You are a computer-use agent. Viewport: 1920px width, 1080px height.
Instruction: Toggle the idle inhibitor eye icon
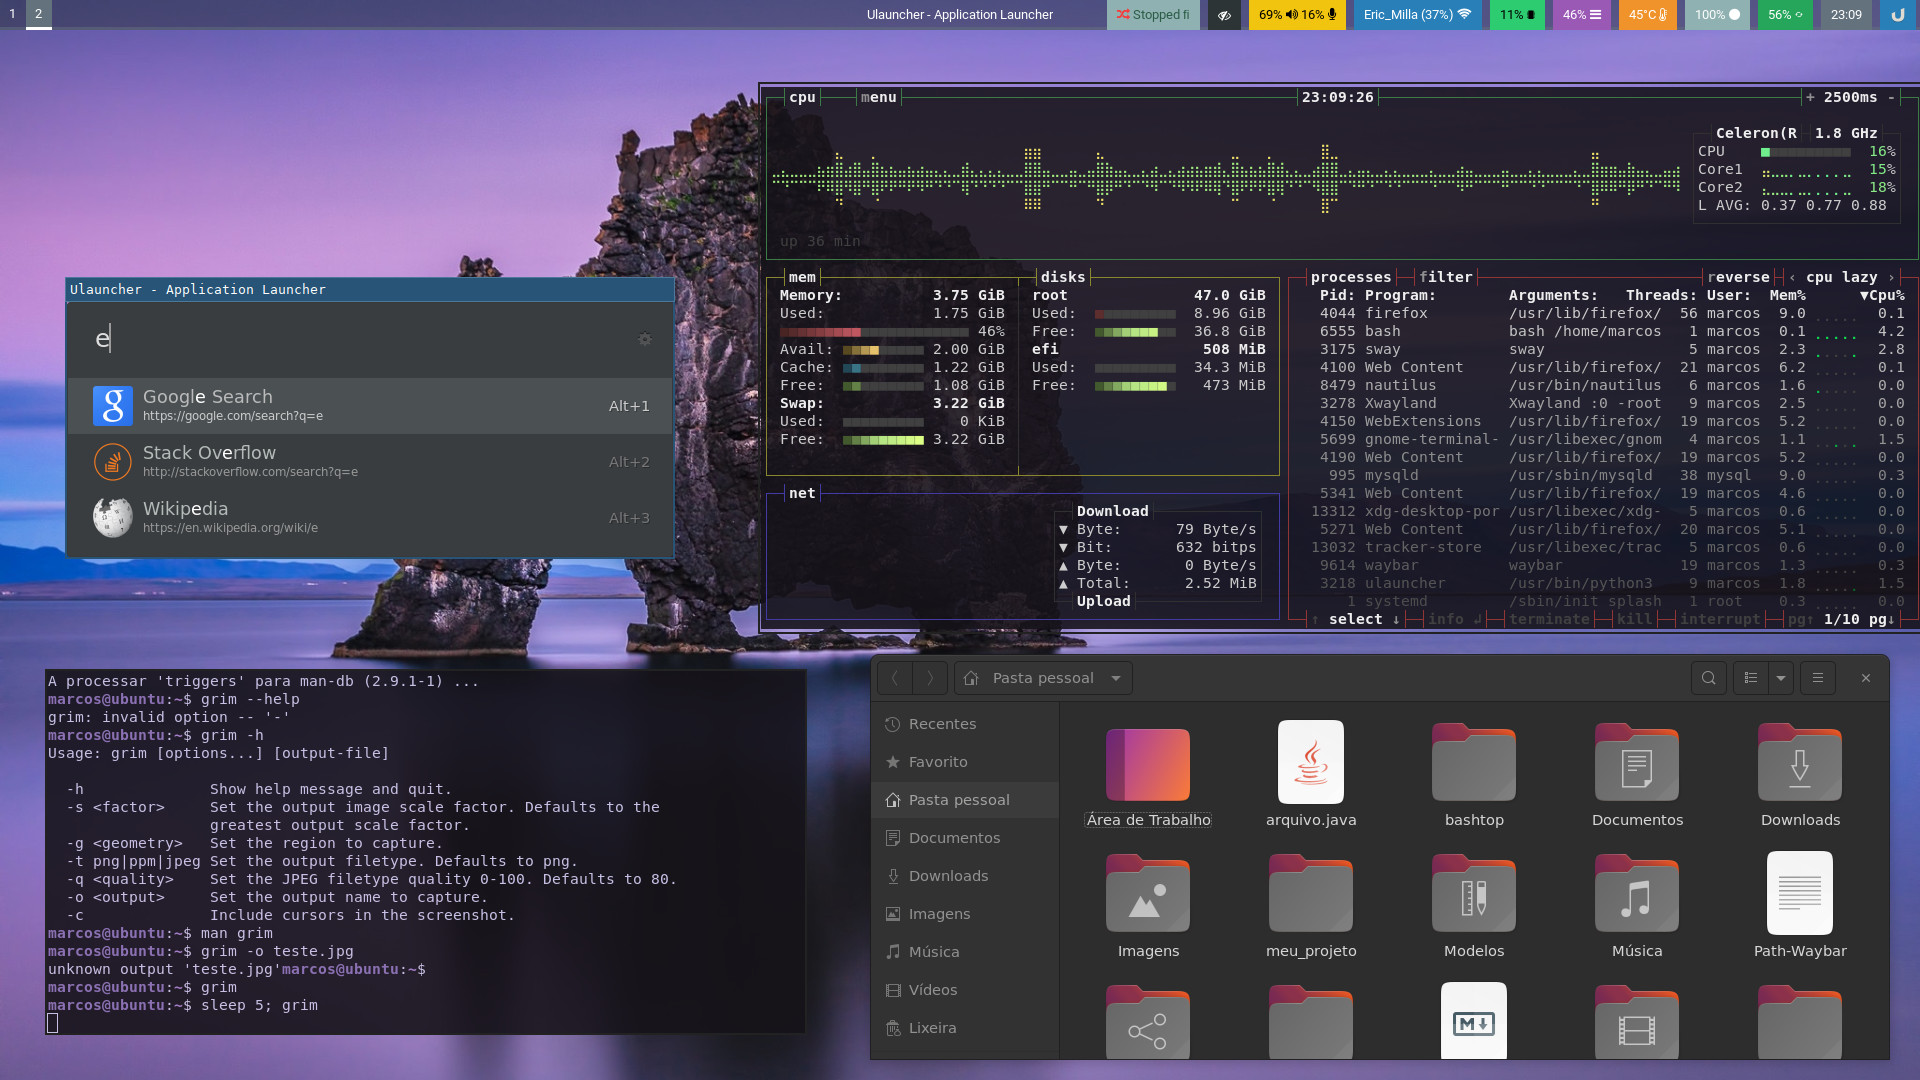point(1224,15)
